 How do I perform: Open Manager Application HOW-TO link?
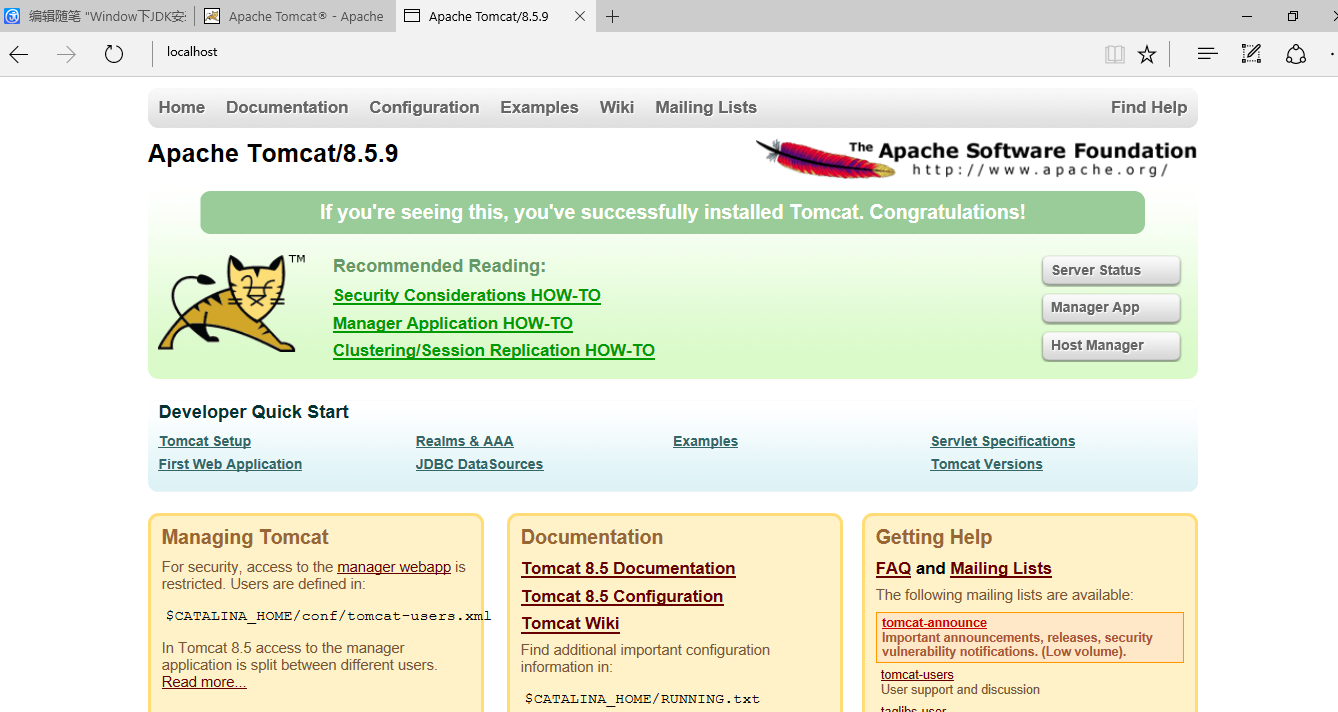(453, 323)
